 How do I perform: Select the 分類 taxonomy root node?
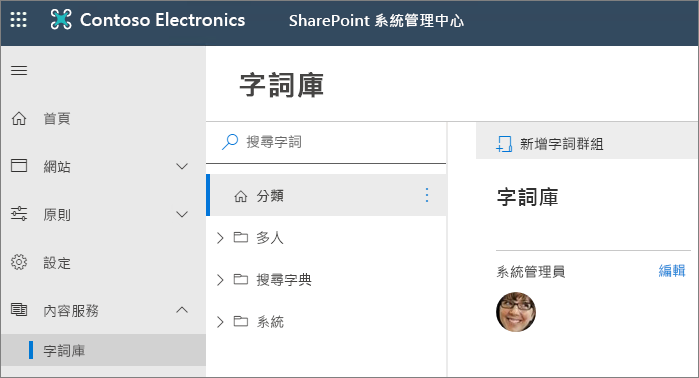point(326,195)
